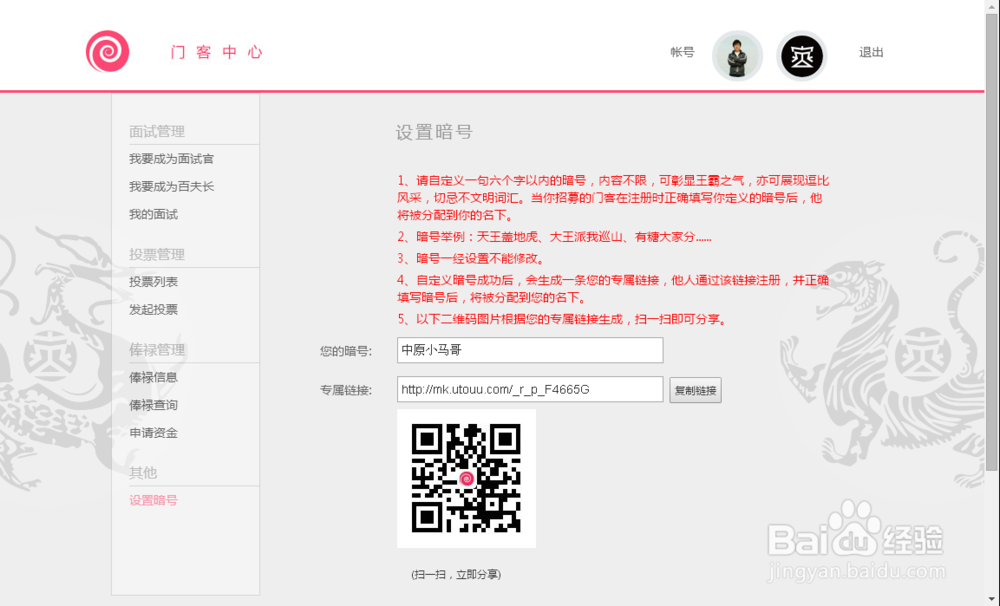
Task: Click the 退出 logout link
Action: (870, 54)
